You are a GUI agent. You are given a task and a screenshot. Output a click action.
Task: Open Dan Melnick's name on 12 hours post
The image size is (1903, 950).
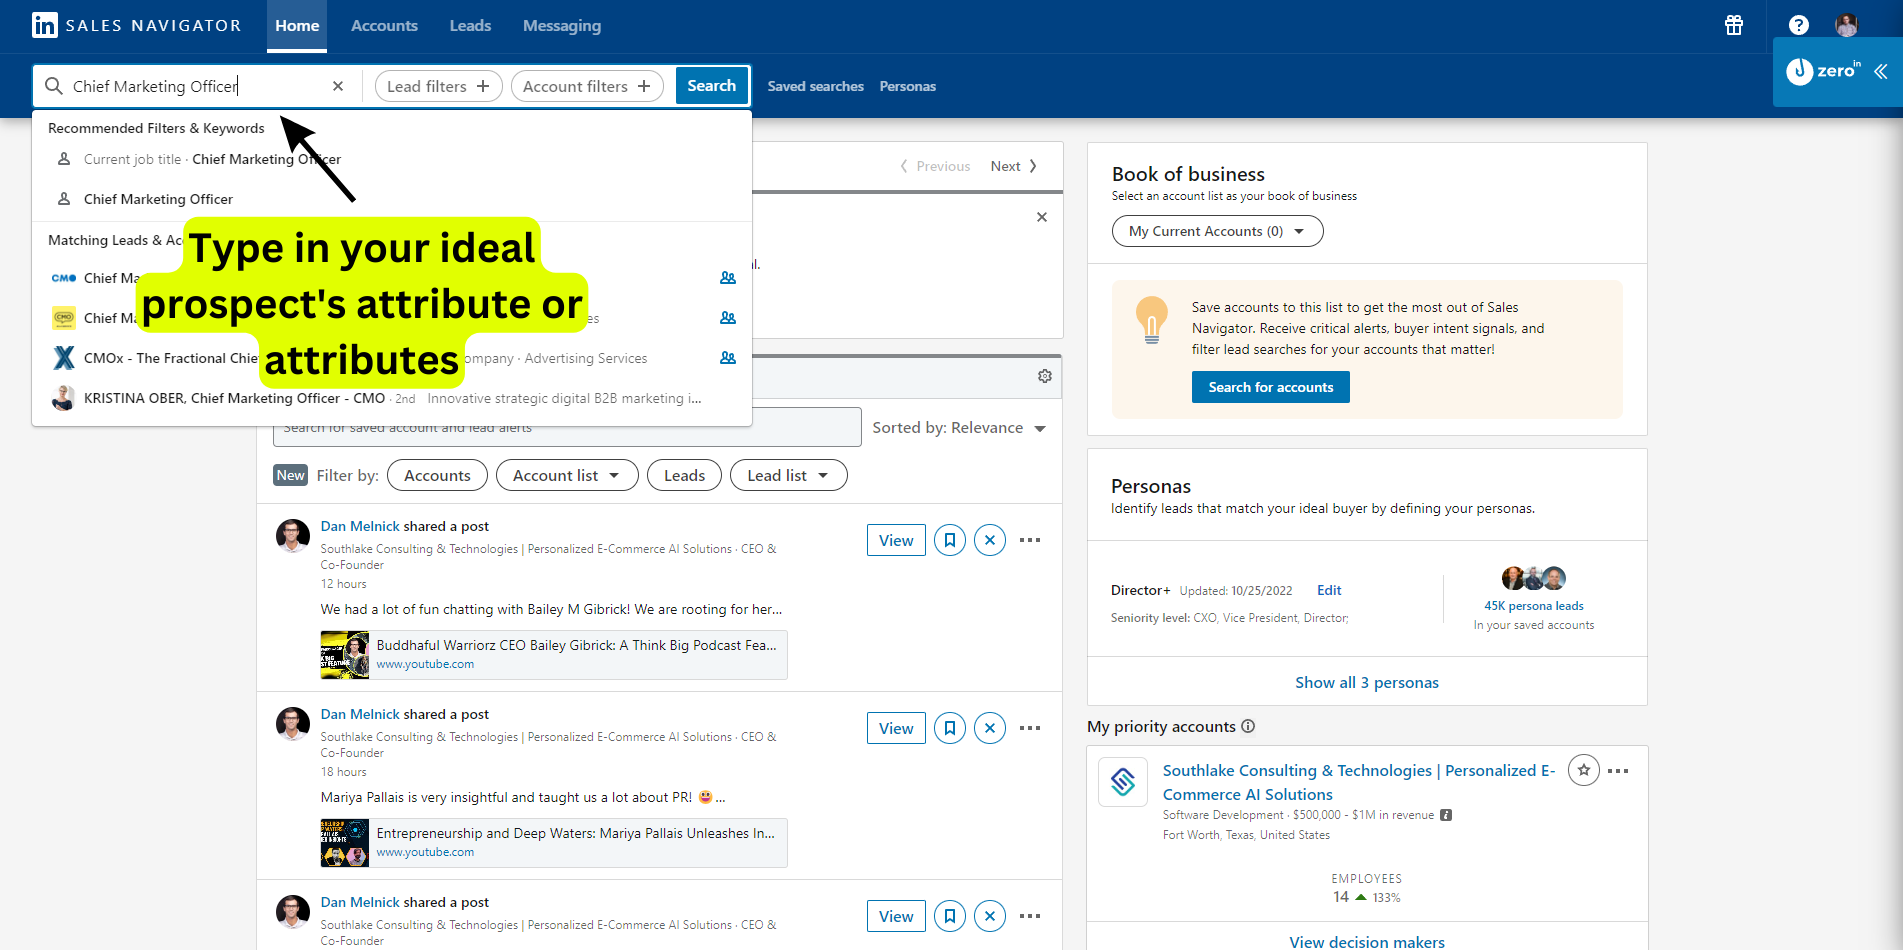point(360,526)
